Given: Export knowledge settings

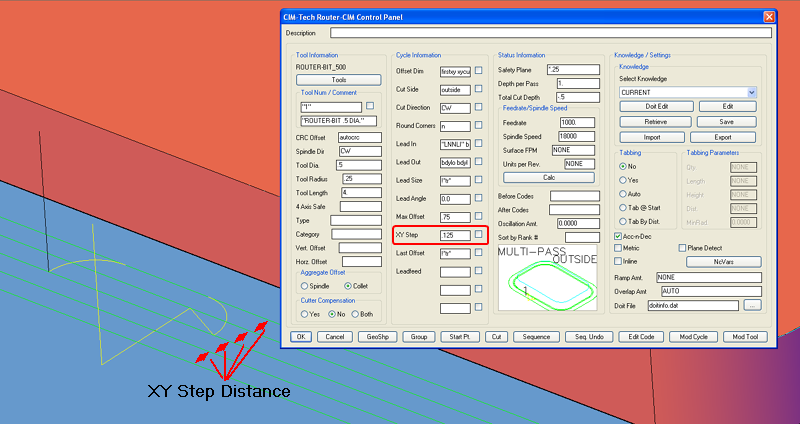Looking at the screenshot, I should point(723,137).
